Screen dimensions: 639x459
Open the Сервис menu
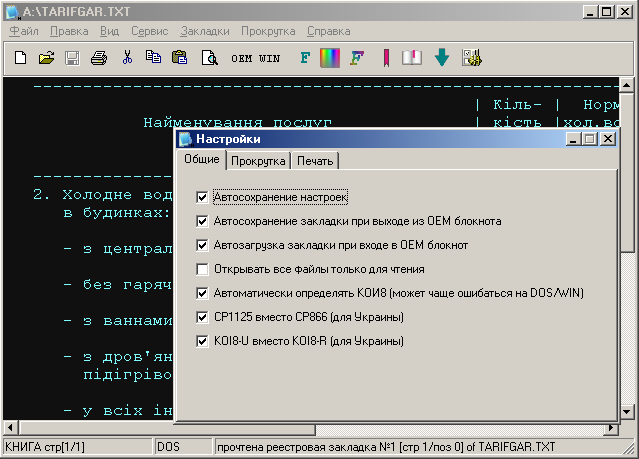[150, 31]
